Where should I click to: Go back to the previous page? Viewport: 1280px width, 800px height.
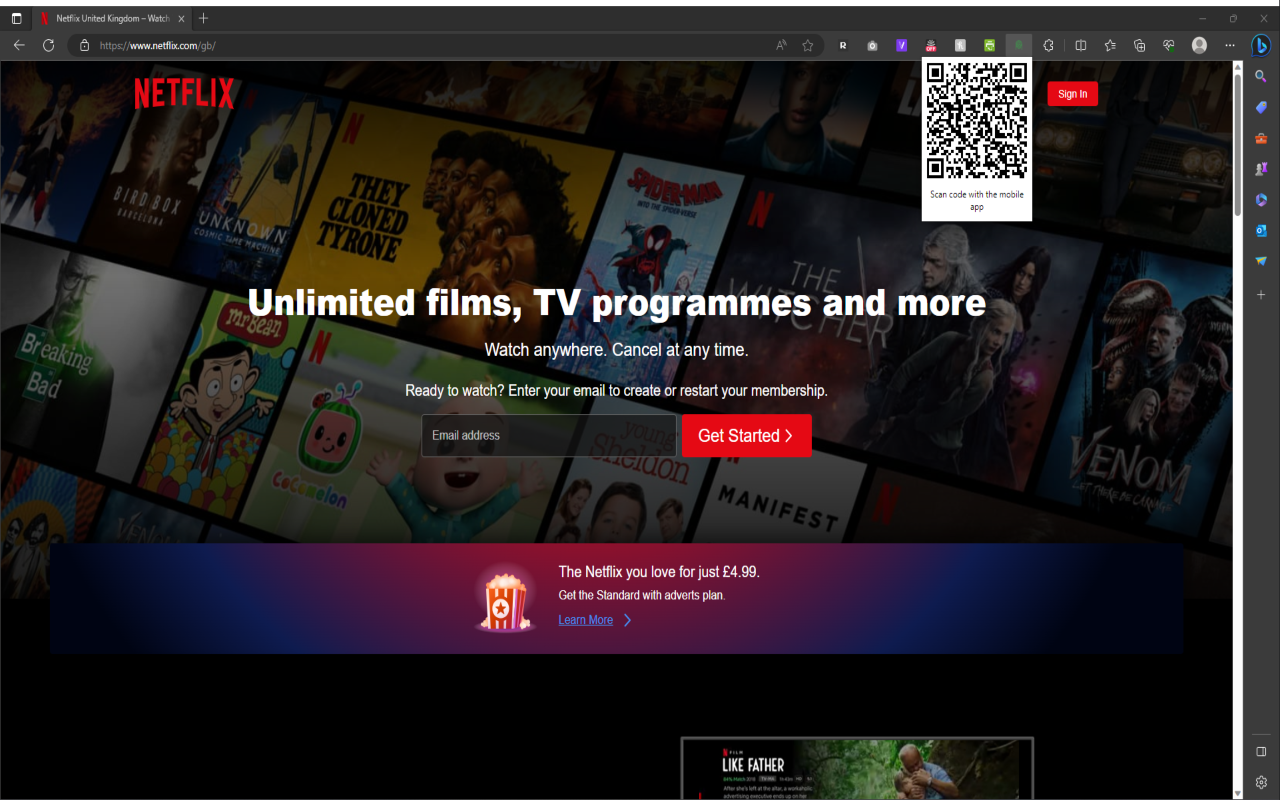[19, 45]
